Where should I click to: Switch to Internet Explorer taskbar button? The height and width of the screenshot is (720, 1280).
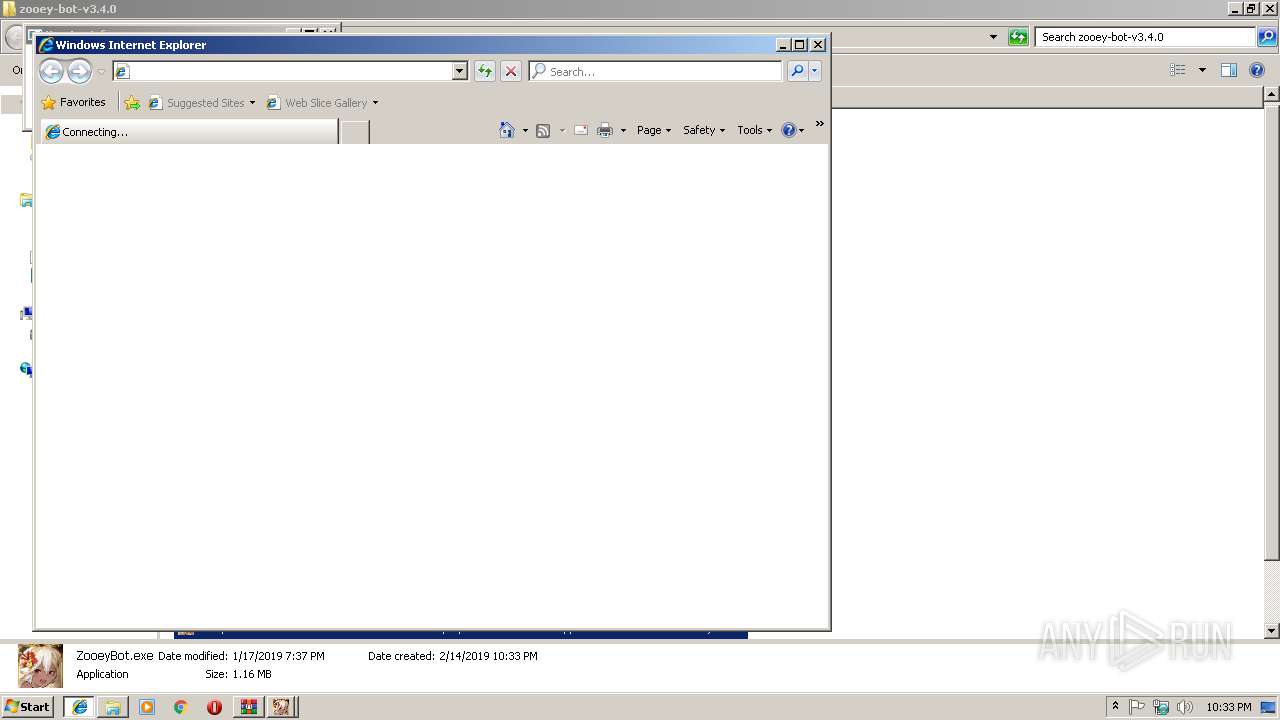[x=80, y=707]
